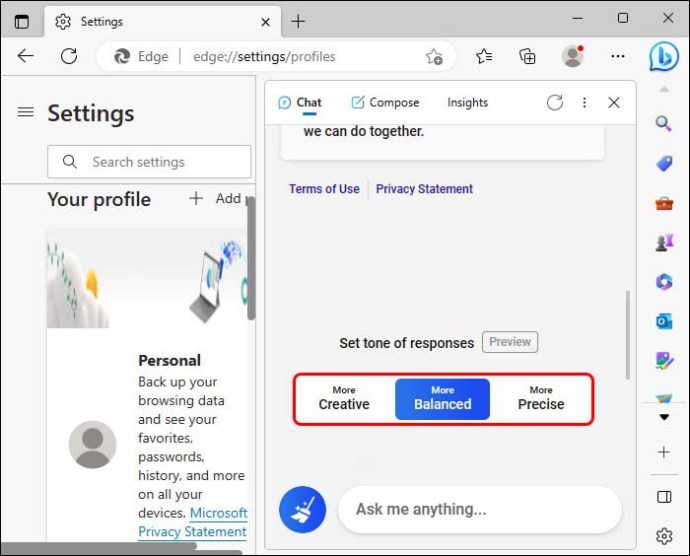Open the sidebar Search icon

[664, 124]
